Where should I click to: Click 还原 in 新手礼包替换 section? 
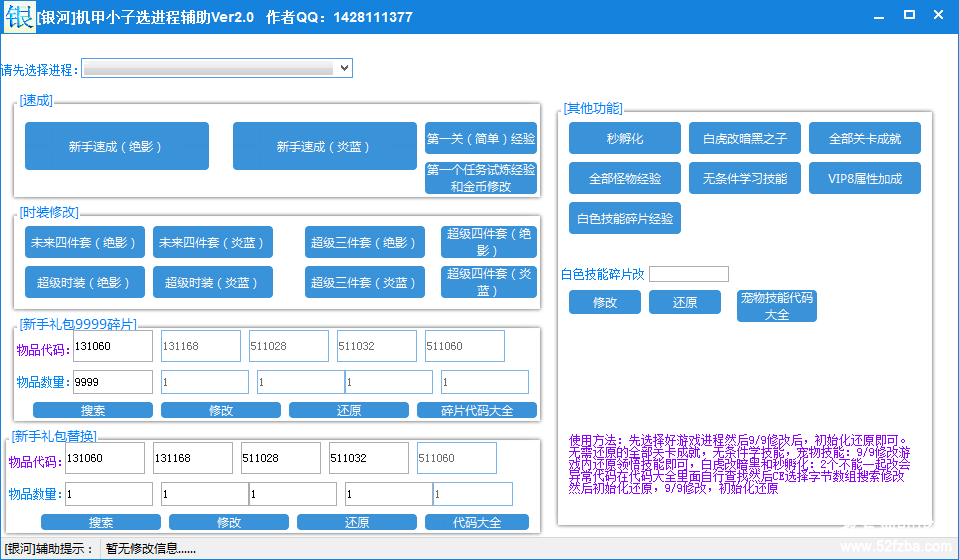357,522
